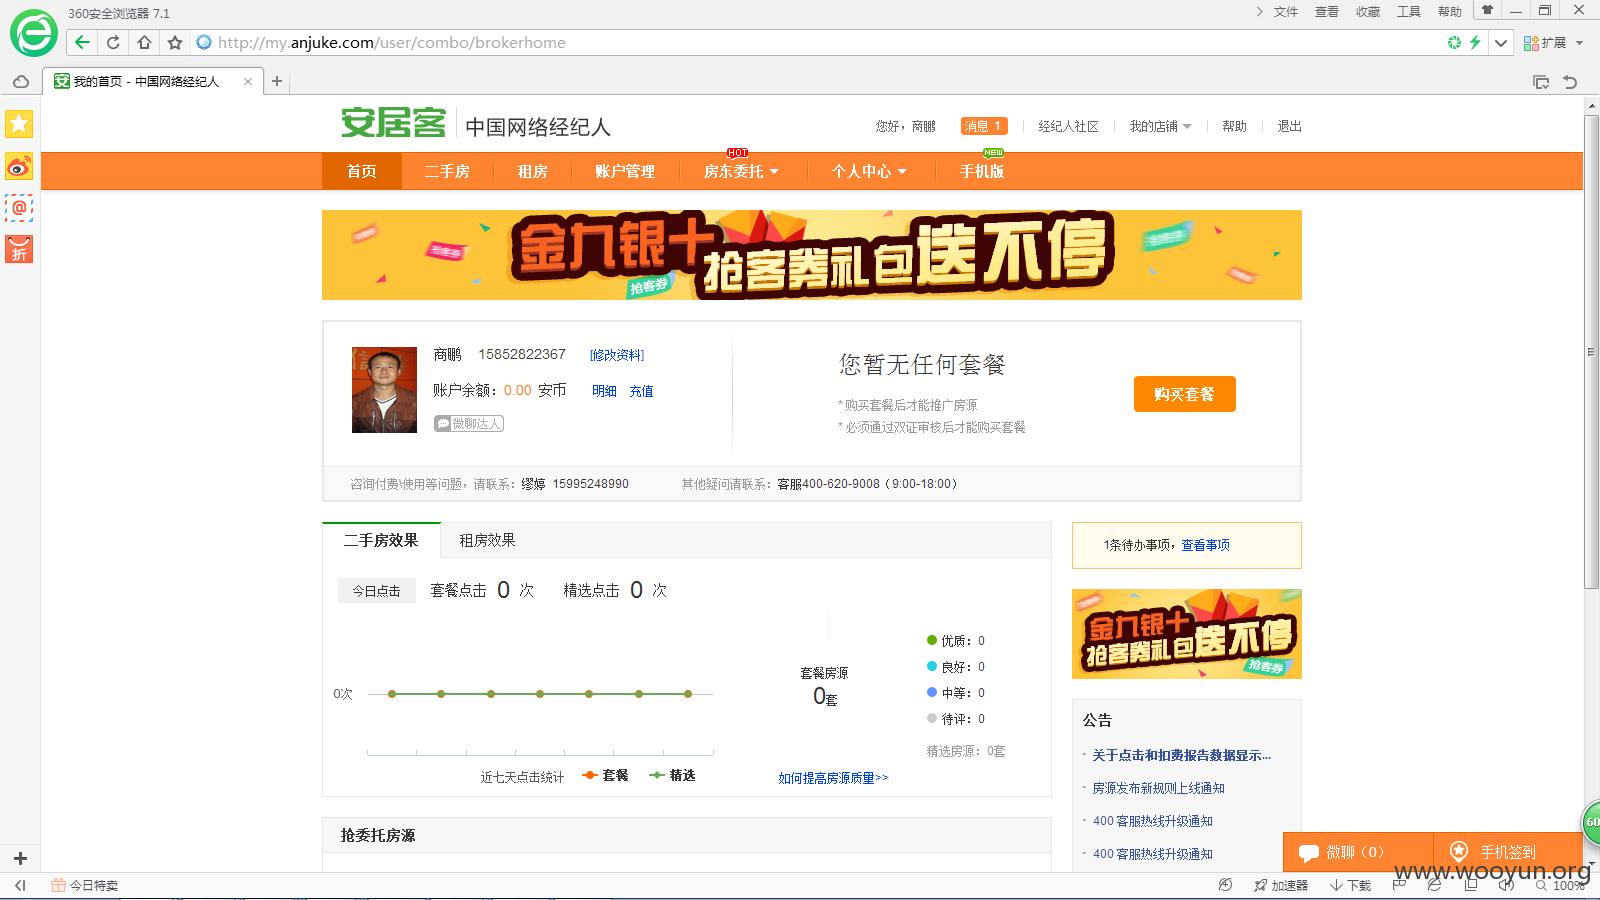This screenshot has width=1600, height=900.
Task: Open the 微聊（0） chat button
Action: click(1358, 852)
